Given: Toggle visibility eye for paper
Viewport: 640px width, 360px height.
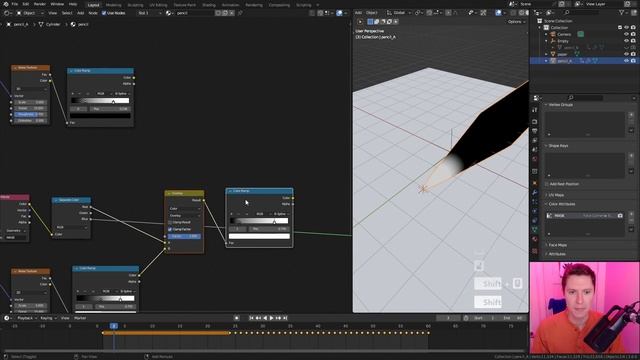Looking at the screenshot, I should 627,54.
